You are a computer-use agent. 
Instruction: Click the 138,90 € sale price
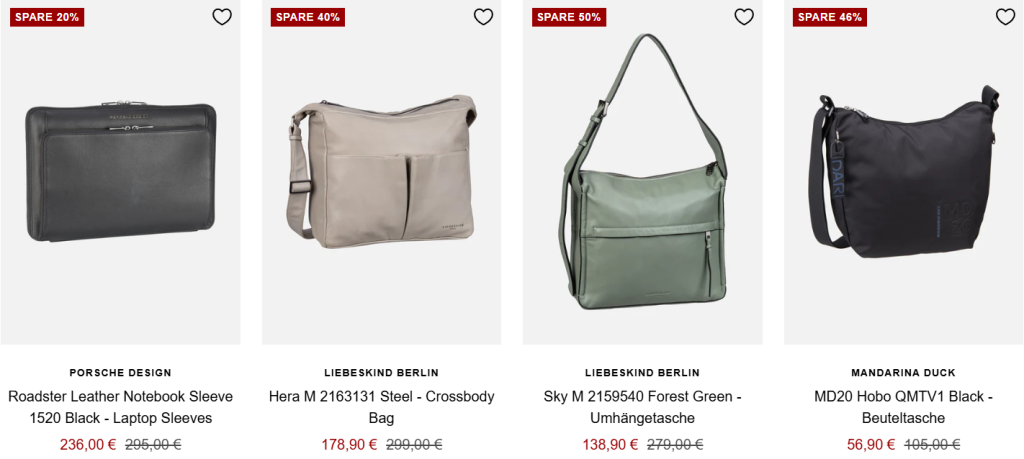(610, 445)
